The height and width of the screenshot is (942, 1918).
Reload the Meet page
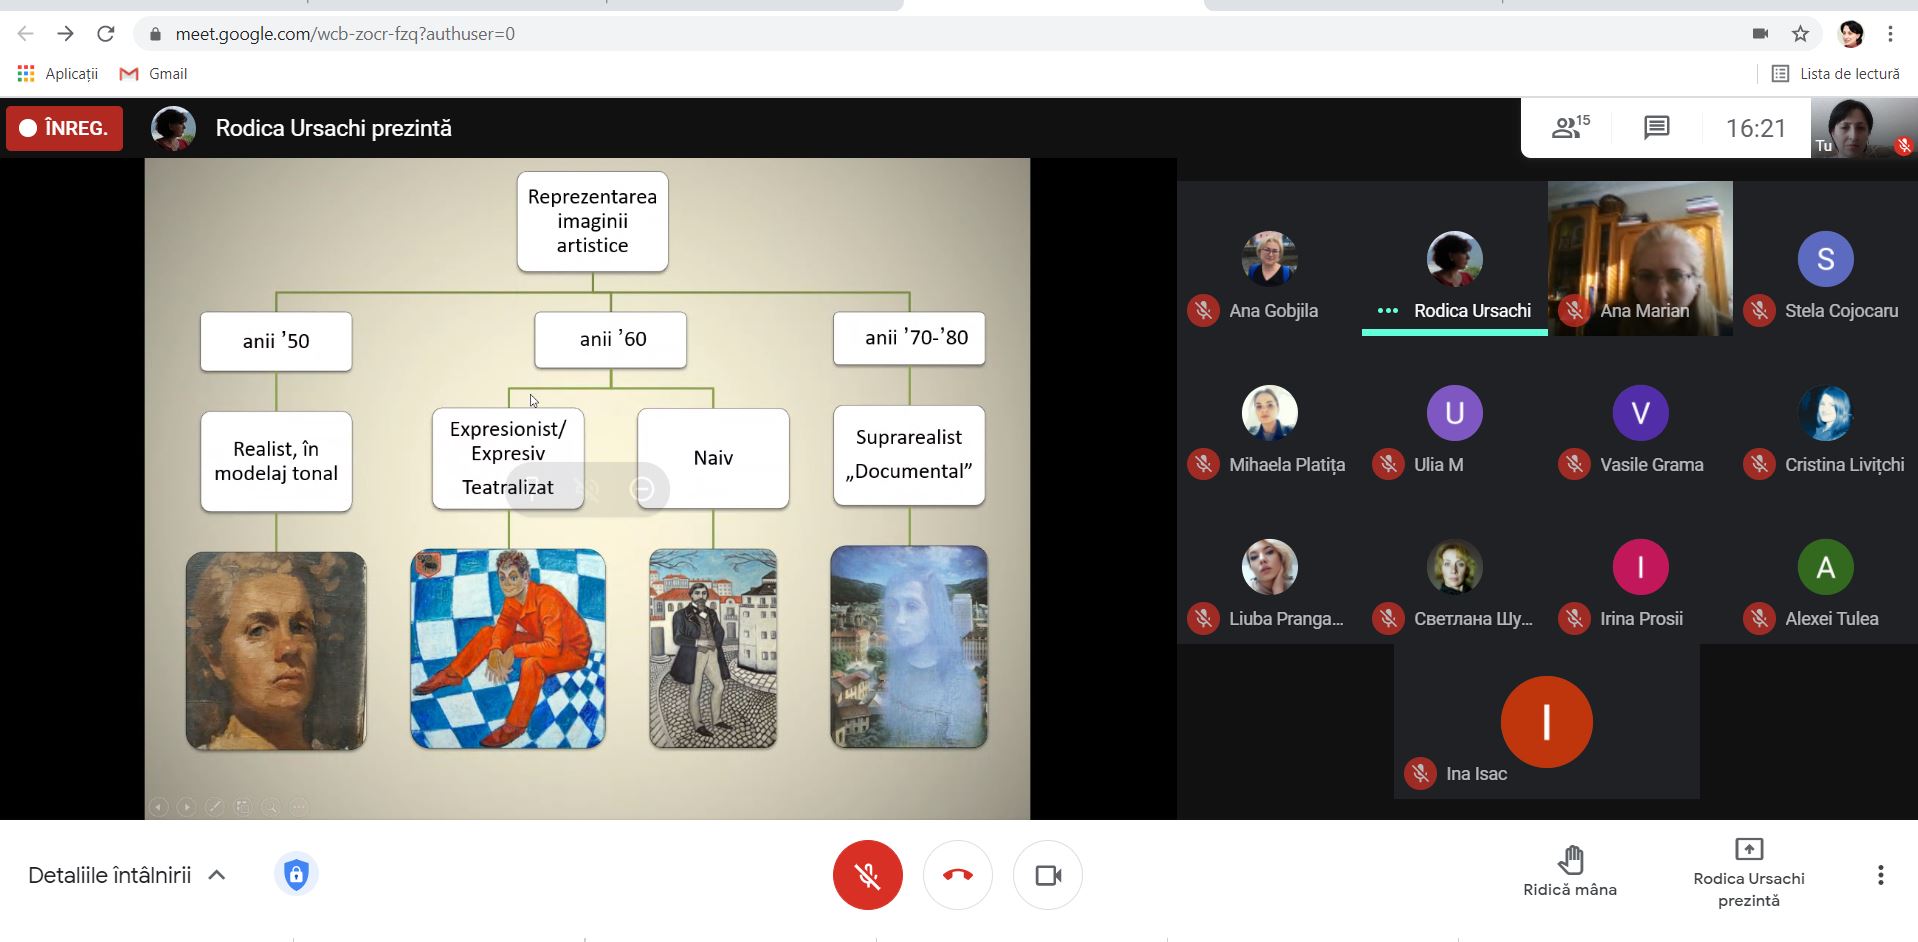(x=106, y=34)
